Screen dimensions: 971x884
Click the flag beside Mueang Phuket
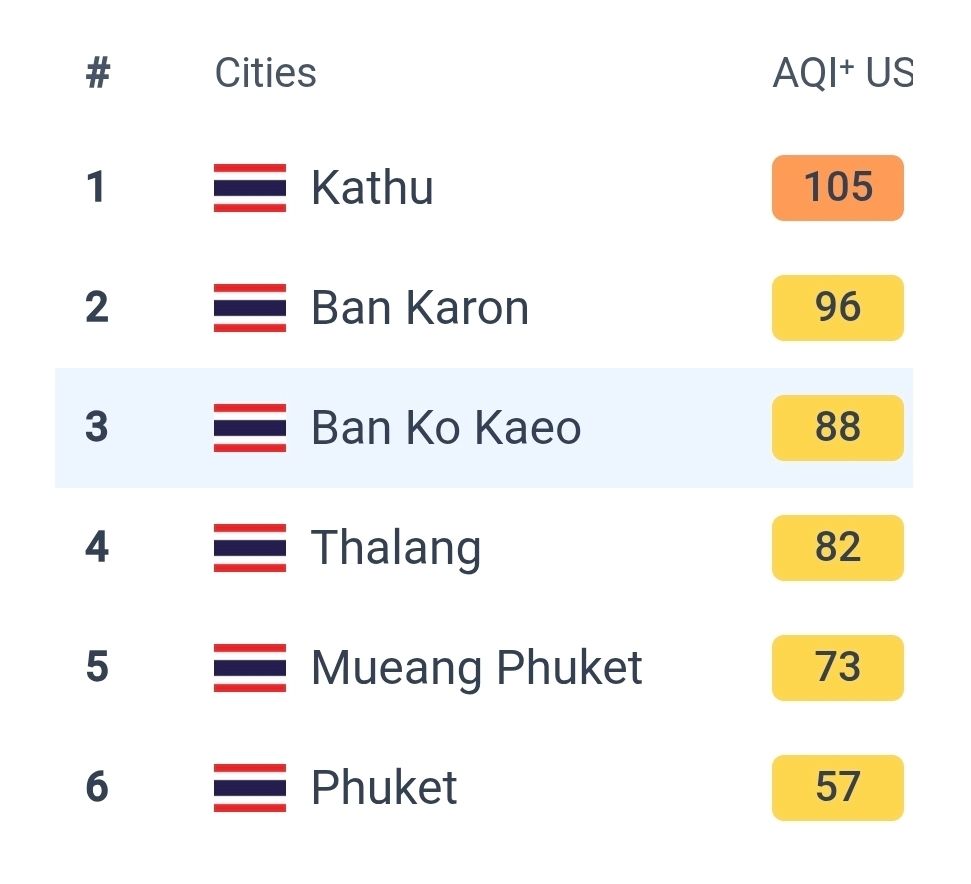click(250, 668)
